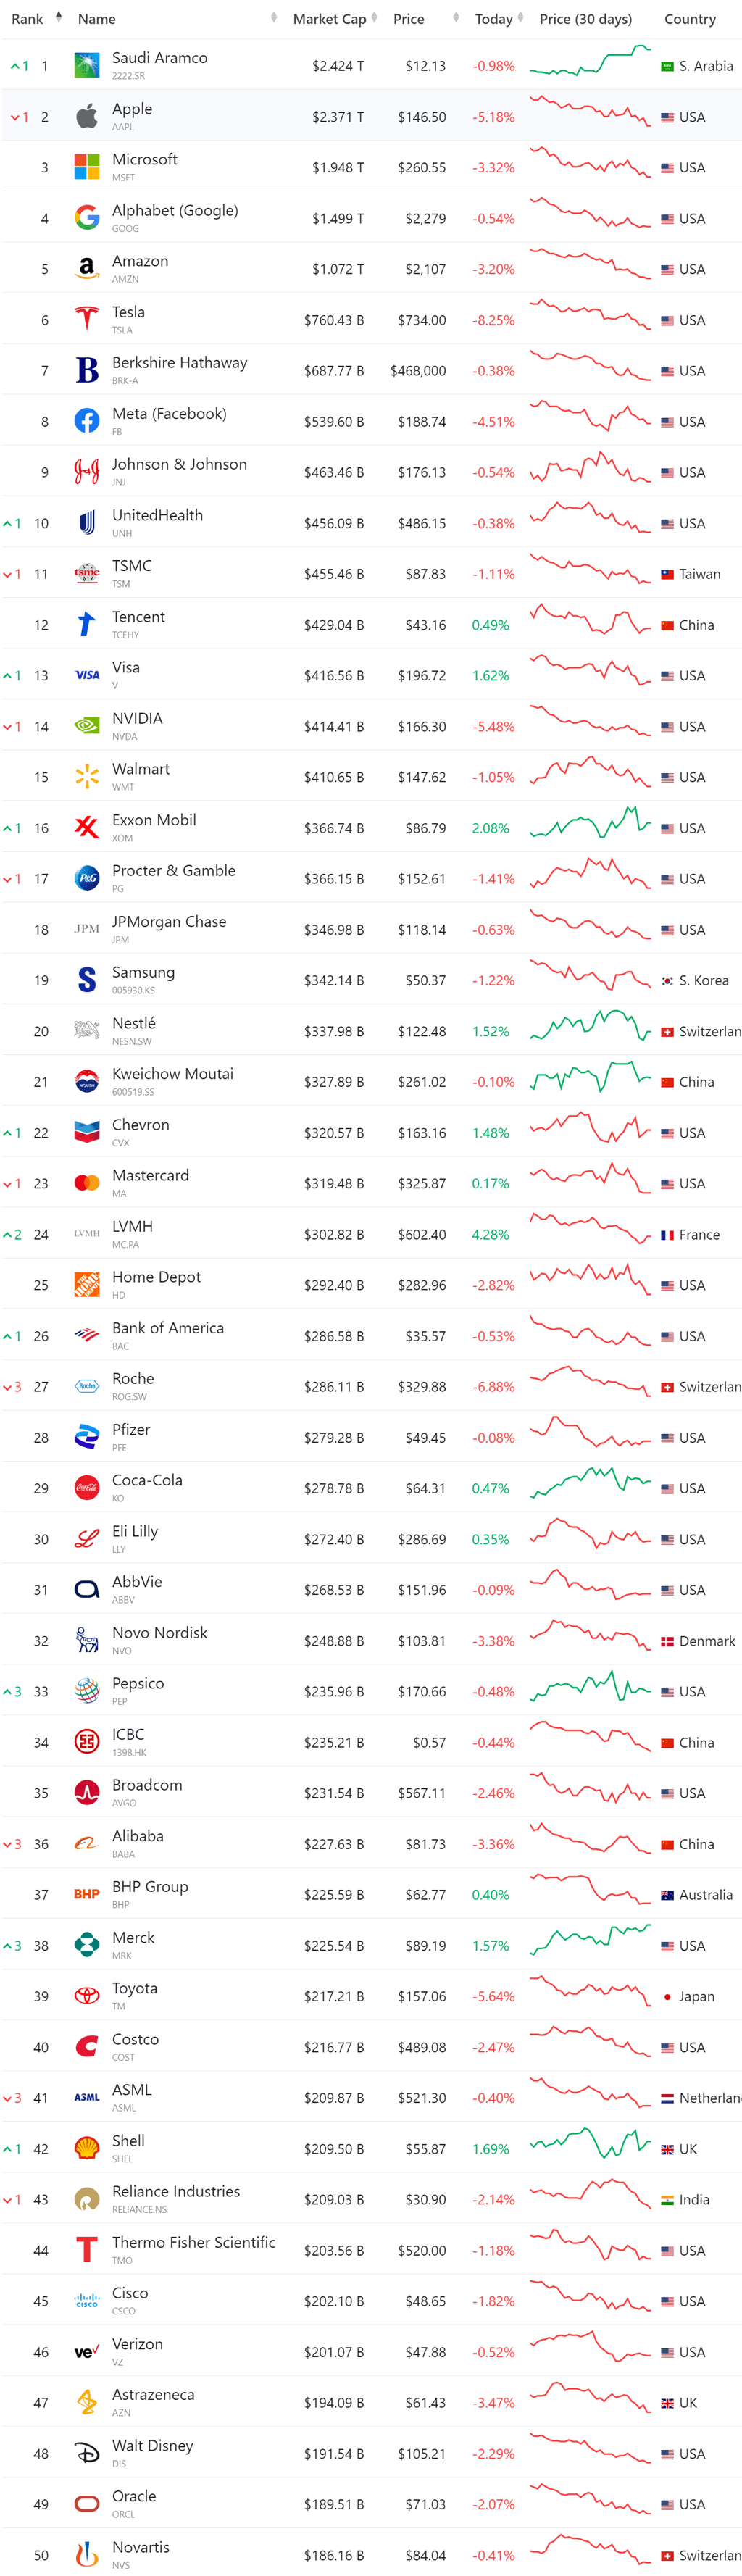Click the Walmart spark logo

pos(87,777)
